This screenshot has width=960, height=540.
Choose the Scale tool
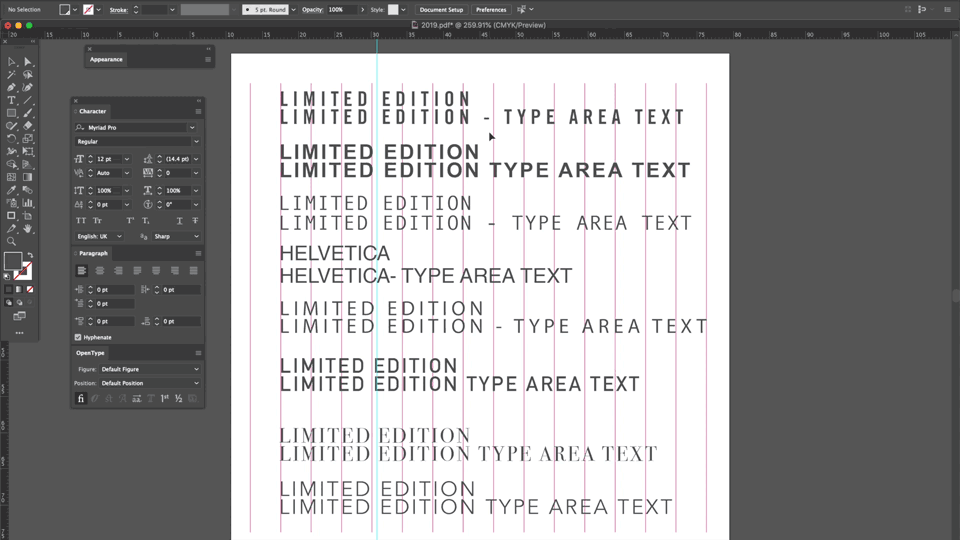pyautogui.click(x=28, y=139)
